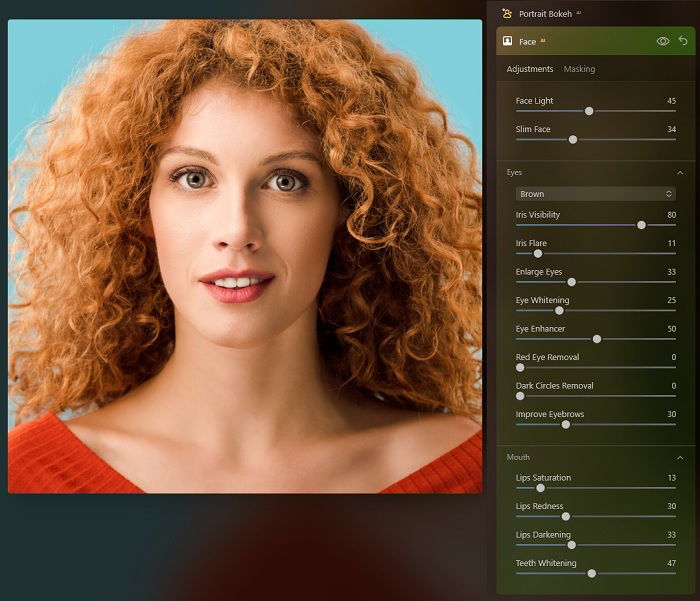Image resolution: width=700 pixels, height=601 pixels.
Task: Click the Iris Flare value 11
Action: pos(671,243)
